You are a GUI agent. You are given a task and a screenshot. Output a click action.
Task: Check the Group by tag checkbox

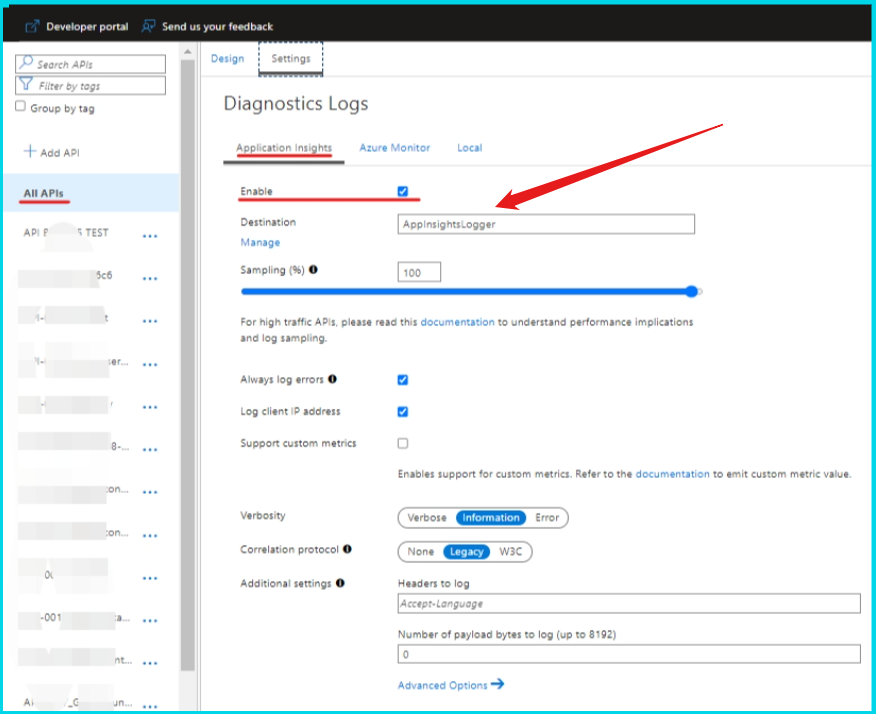tap(21, 107)
